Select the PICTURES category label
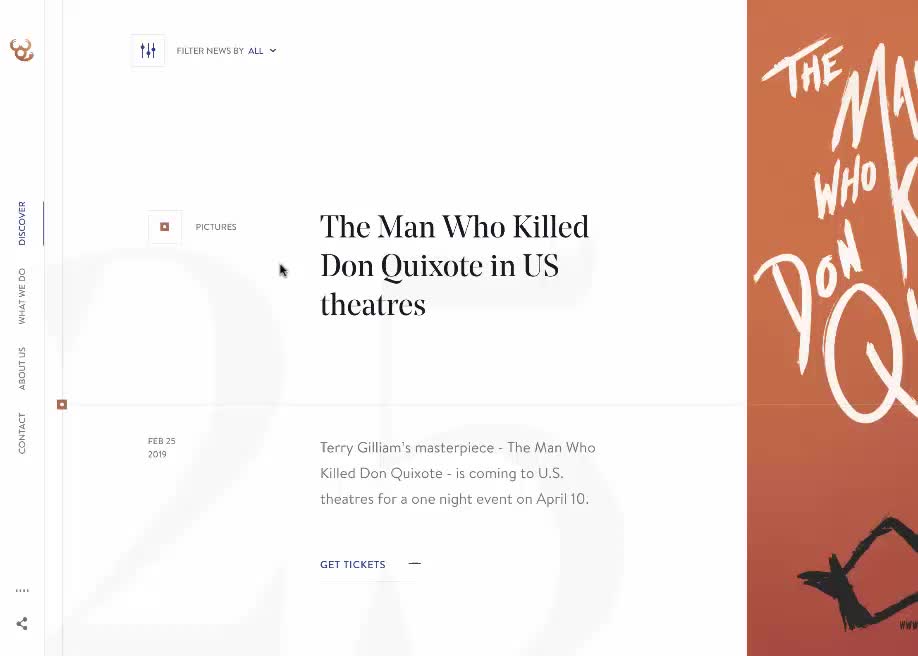The height and width of the screenshot is (656, 918). [x=216, y=227]
